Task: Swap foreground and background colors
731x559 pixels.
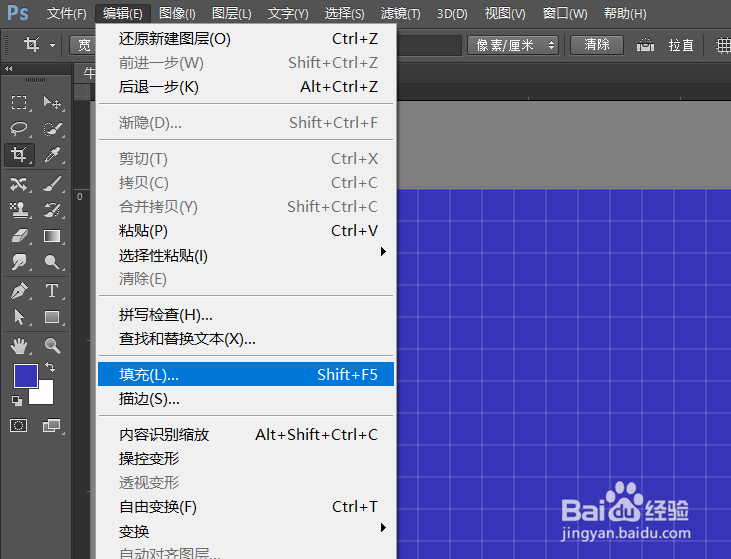Action: [50, 367]
